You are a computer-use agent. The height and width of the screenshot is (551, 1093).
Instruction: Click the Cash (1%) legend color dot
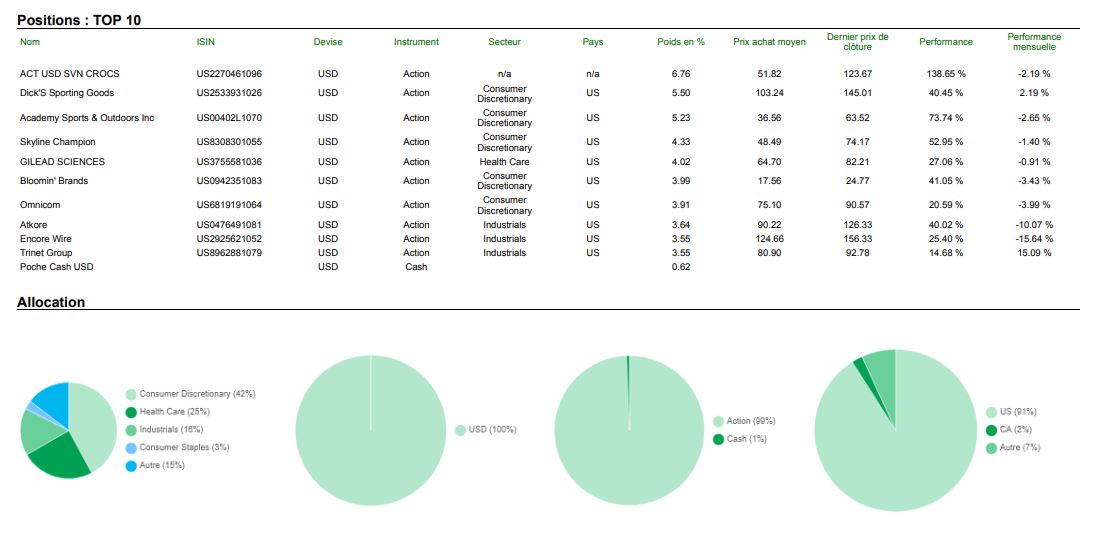719,439
